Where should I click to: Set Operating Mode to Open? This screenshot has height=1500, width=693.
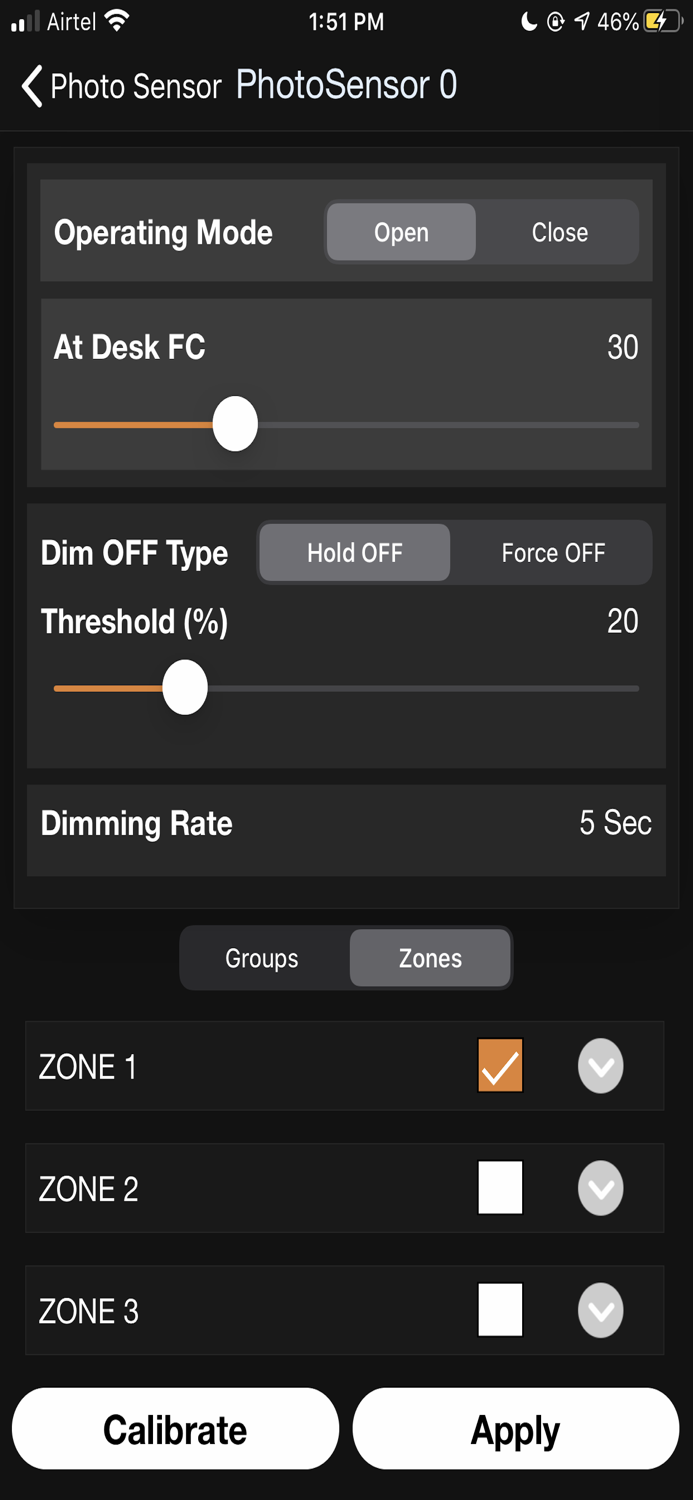point(401,232)
